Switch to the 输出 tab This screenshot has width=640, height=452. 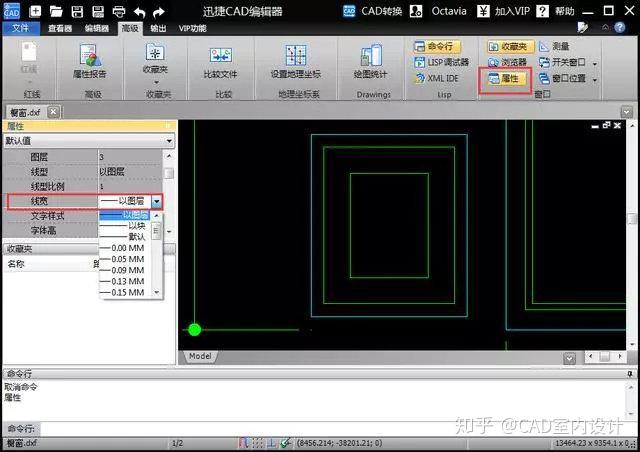(x=158, y=28)
